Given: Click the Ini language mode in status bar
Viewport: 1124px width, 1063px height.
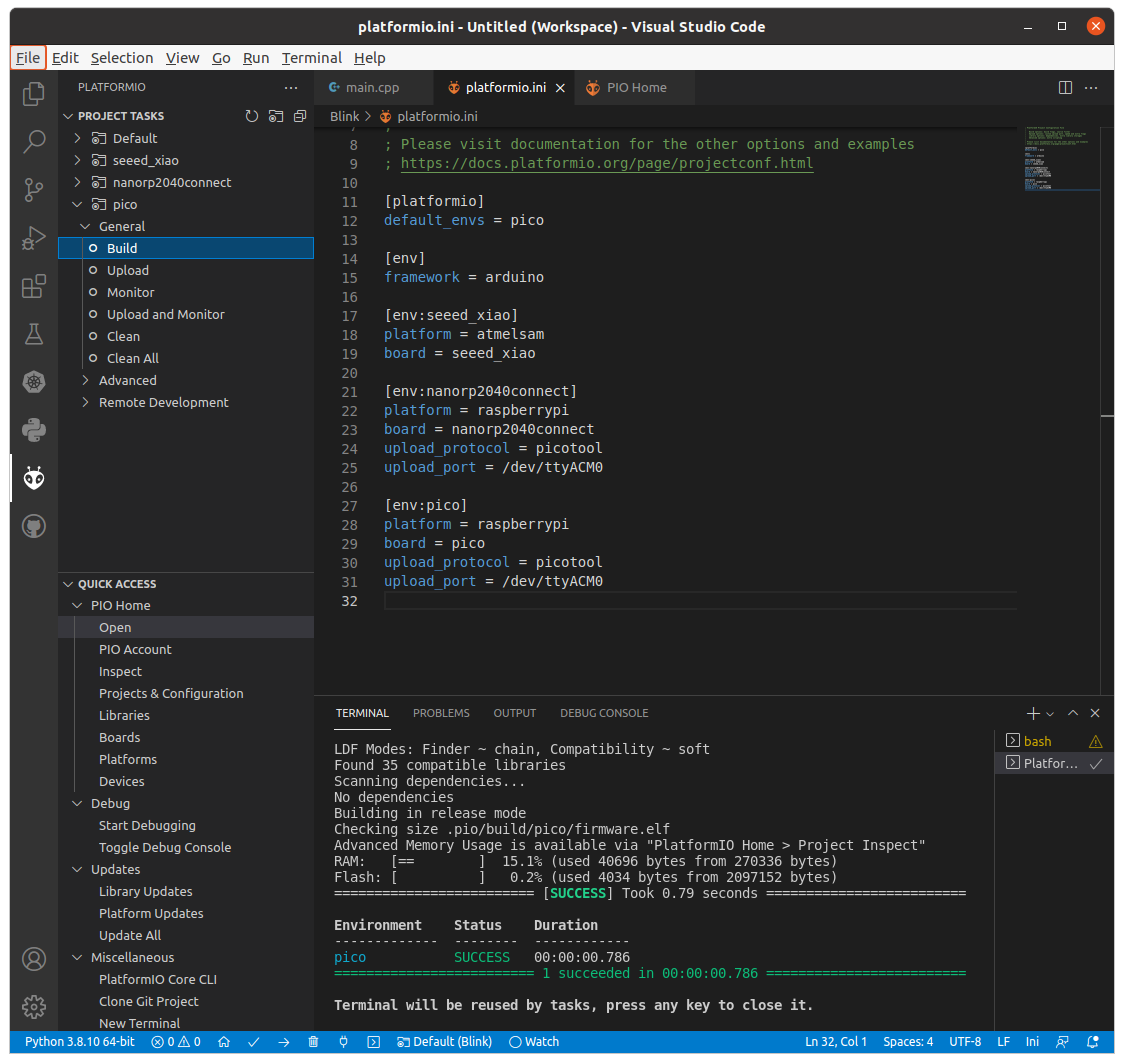Looking at the screenshot, I should (x=1032, y=1041).
